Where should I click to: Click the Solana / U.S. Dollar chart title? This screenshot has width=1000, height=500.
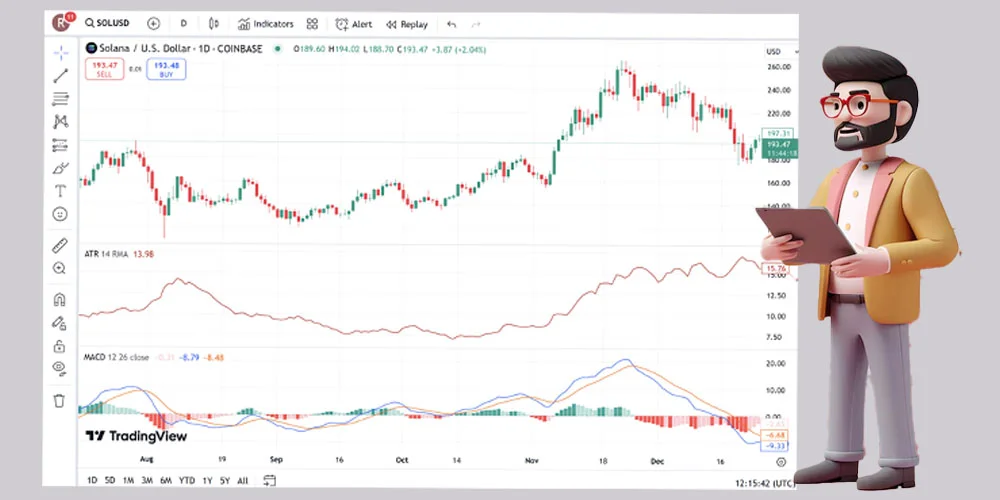pos(180,48)
